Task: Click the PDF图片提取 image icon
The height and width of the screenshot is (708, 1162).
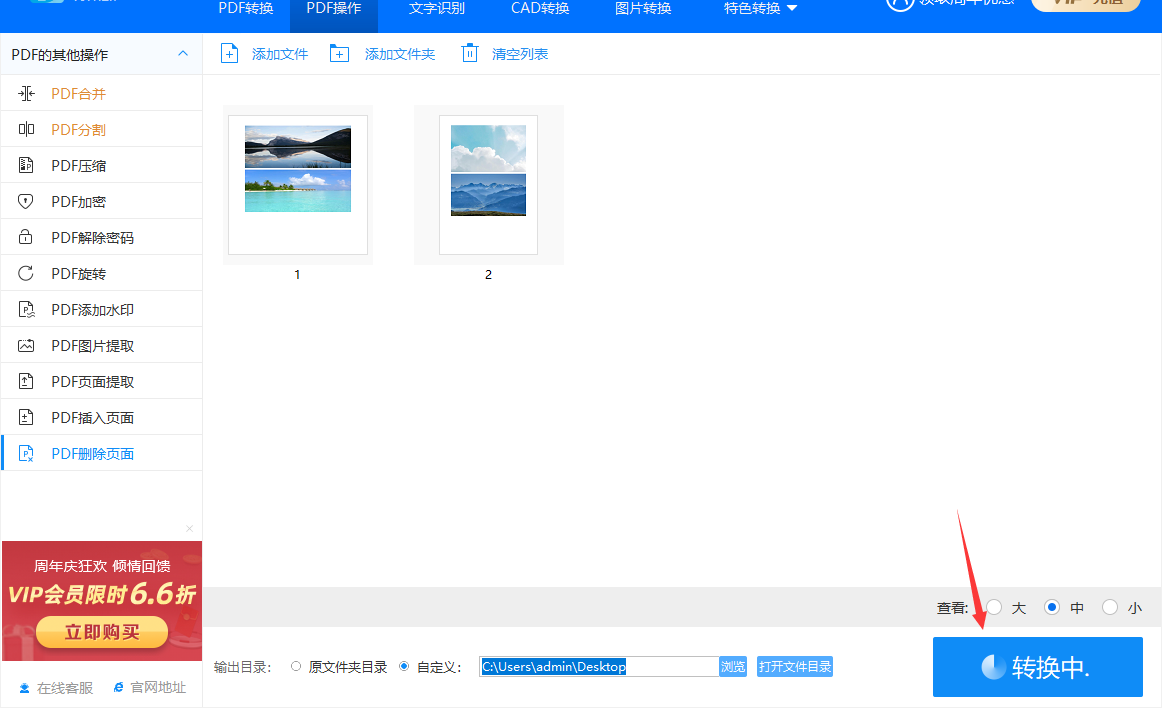Action: [26, 345]
